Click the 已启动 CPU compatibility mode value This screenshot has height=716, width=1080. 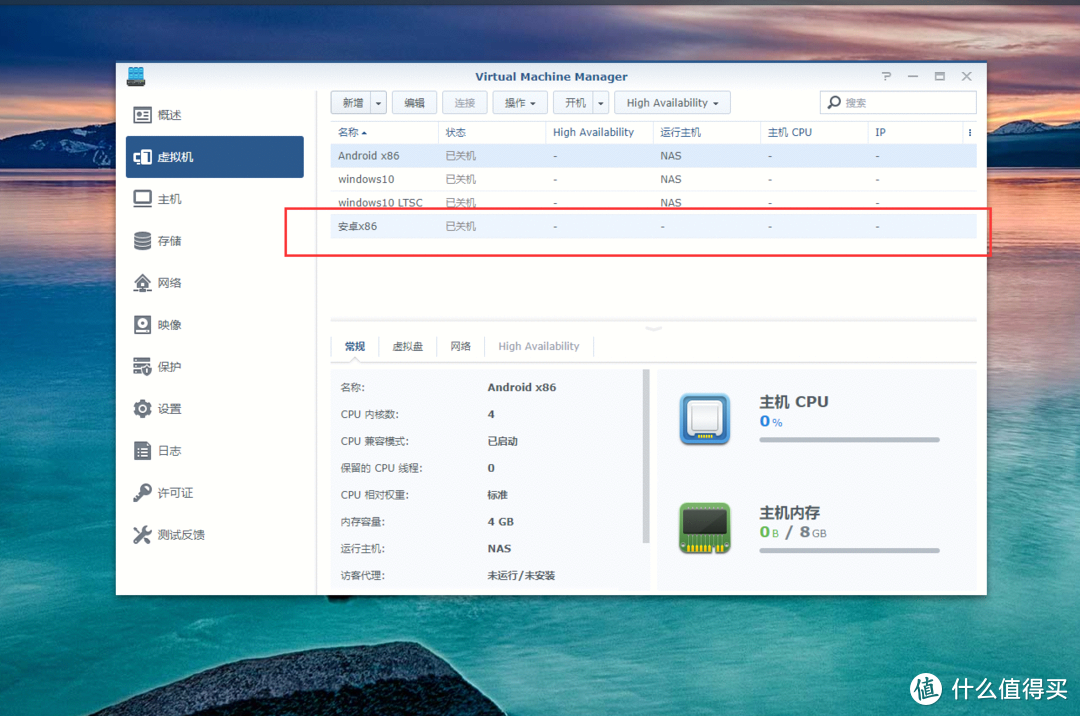pos(503,441)
